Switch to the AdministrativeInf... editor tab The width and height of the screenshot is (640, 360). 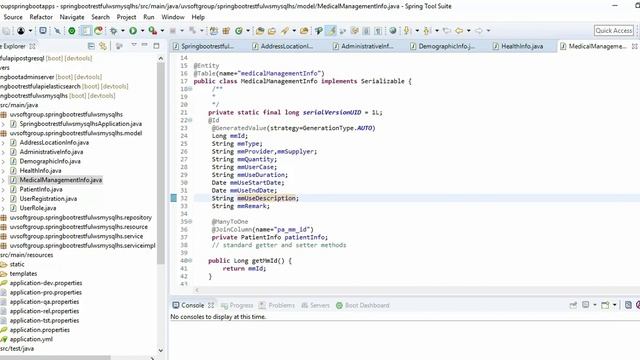point(363,46)
